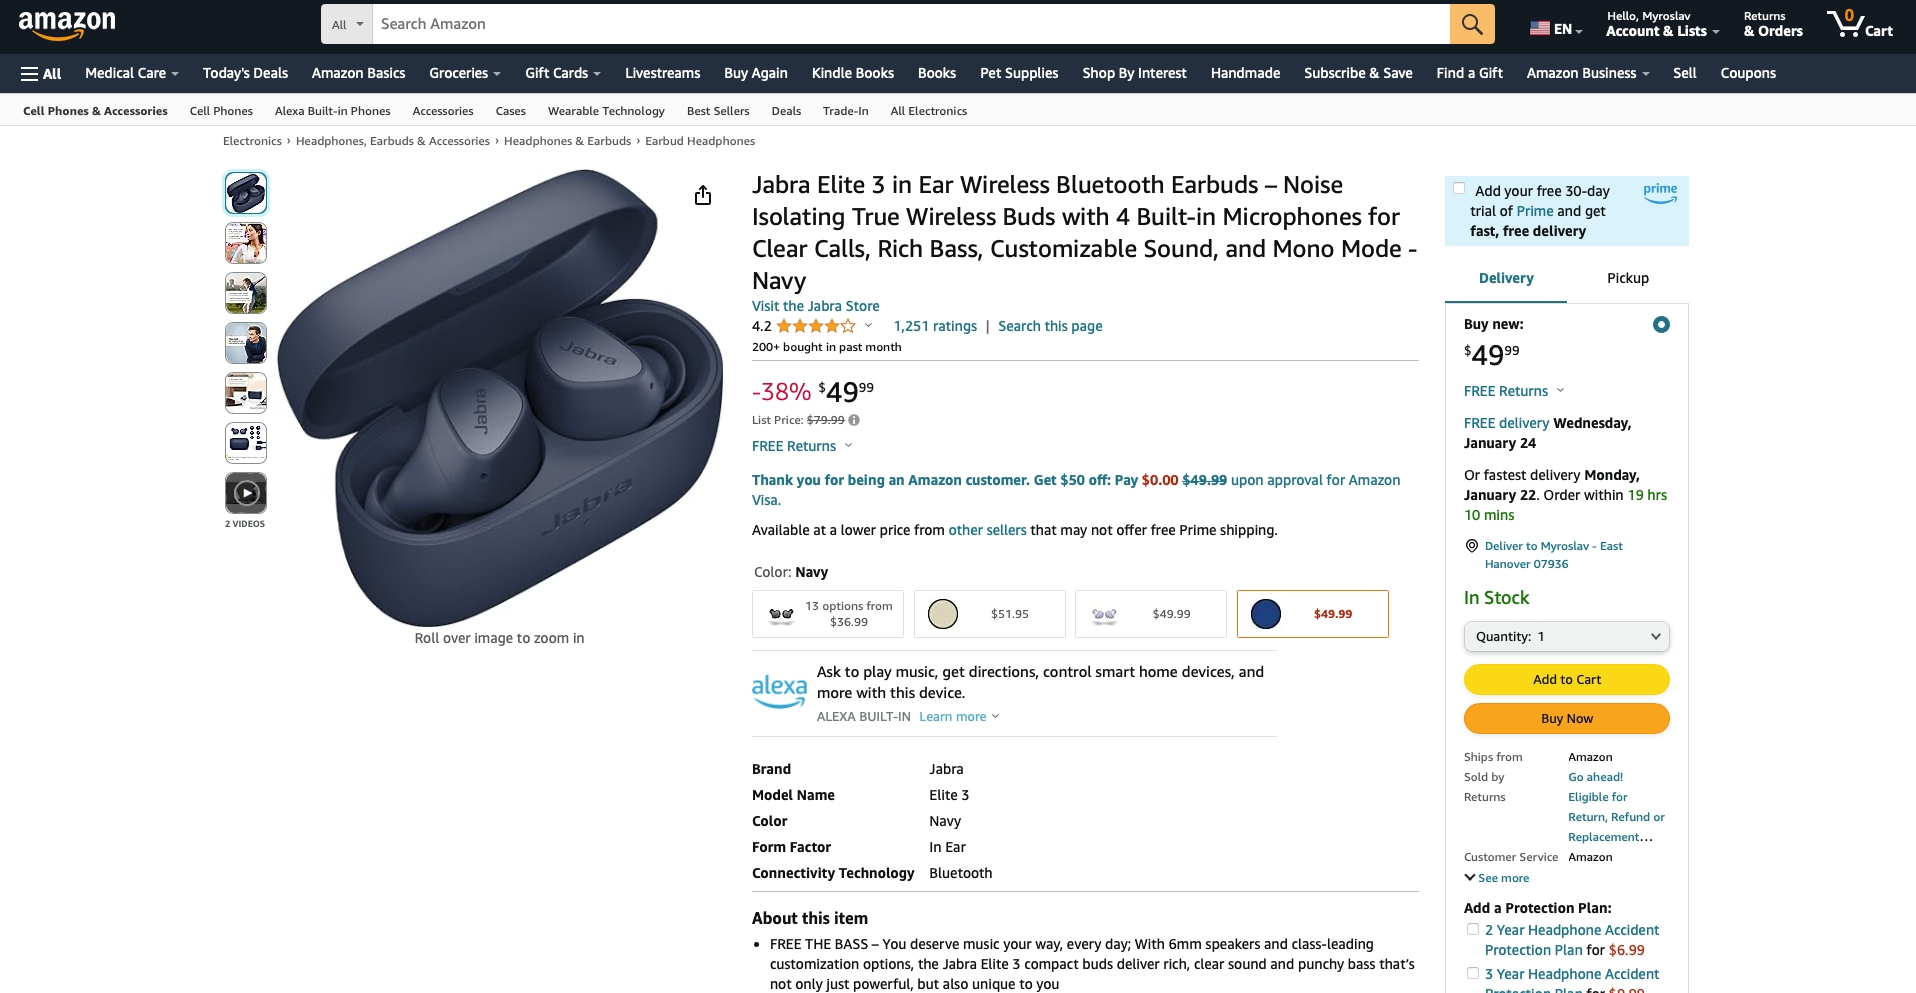This screenshot has height=993, width=1916.
Task: Click the share icon beside product image
Action: coord(703,195)
